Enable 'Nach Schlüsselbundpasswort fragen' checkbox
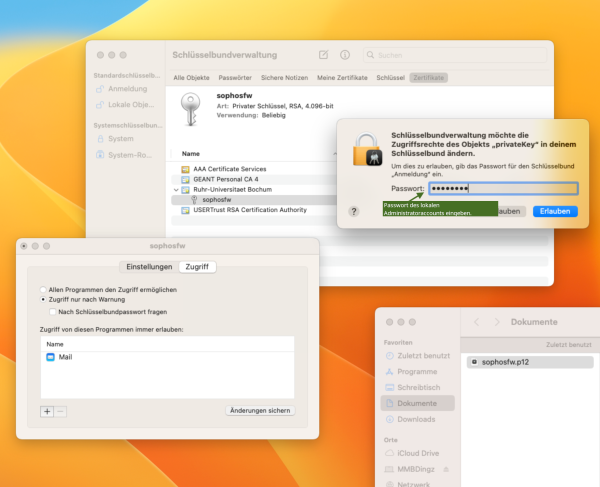This screenshot has width=600, height=487. [x=53, y=311]
